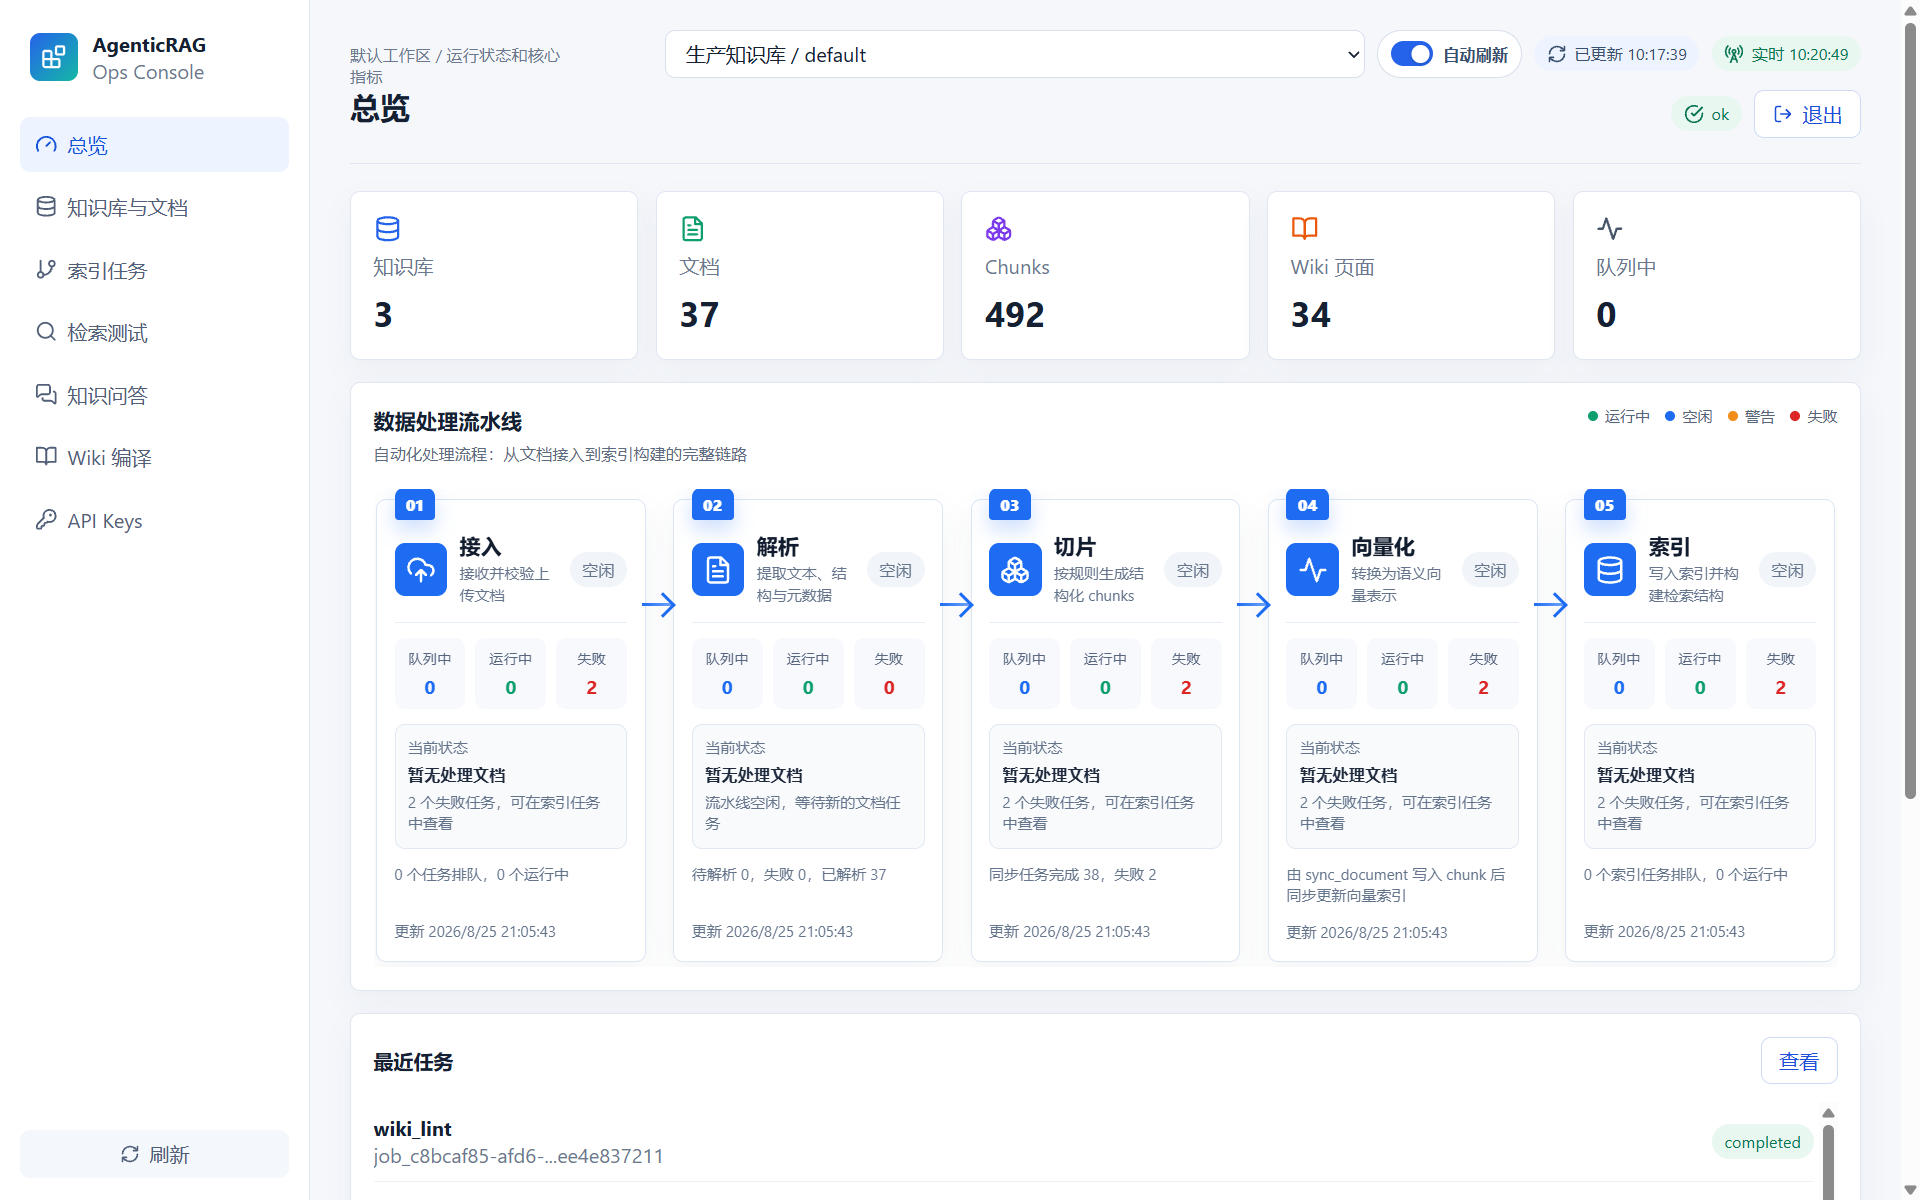Image resolution: width=1920 pixels, height=1200 pixels.
Task: Open the 生产知识库 / default dropdown
Action: pyautogui.click(x=1014, y=54)
